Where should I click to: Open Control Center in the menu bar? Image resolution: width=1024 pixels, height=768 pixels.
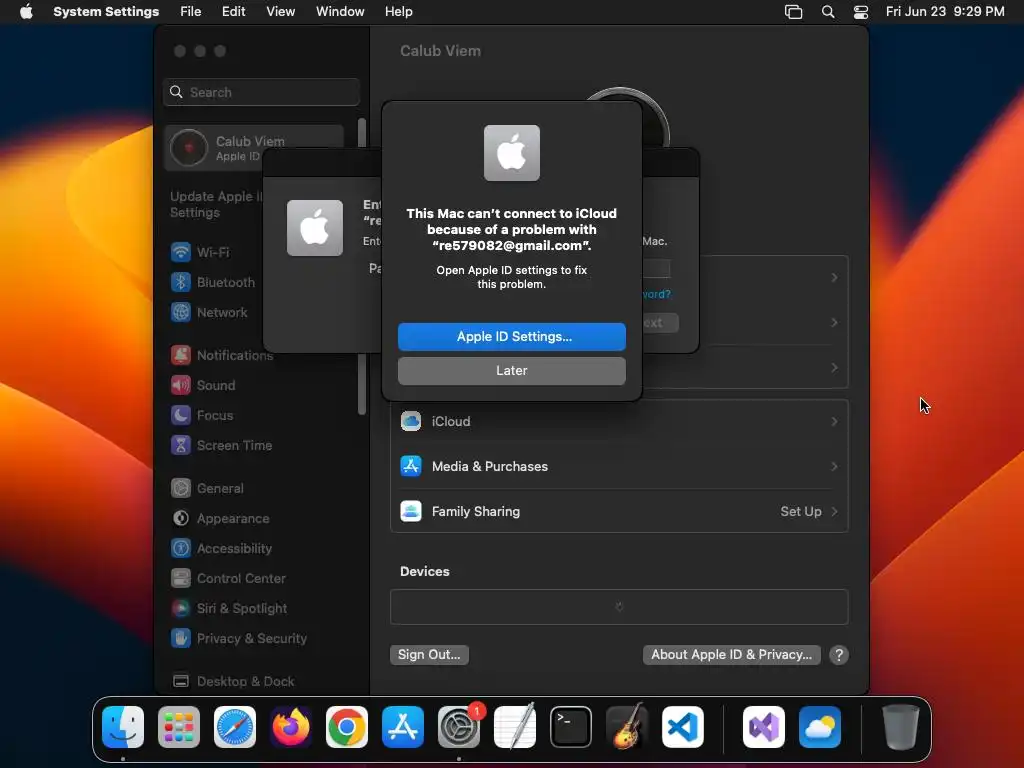(x=861, y=11)
